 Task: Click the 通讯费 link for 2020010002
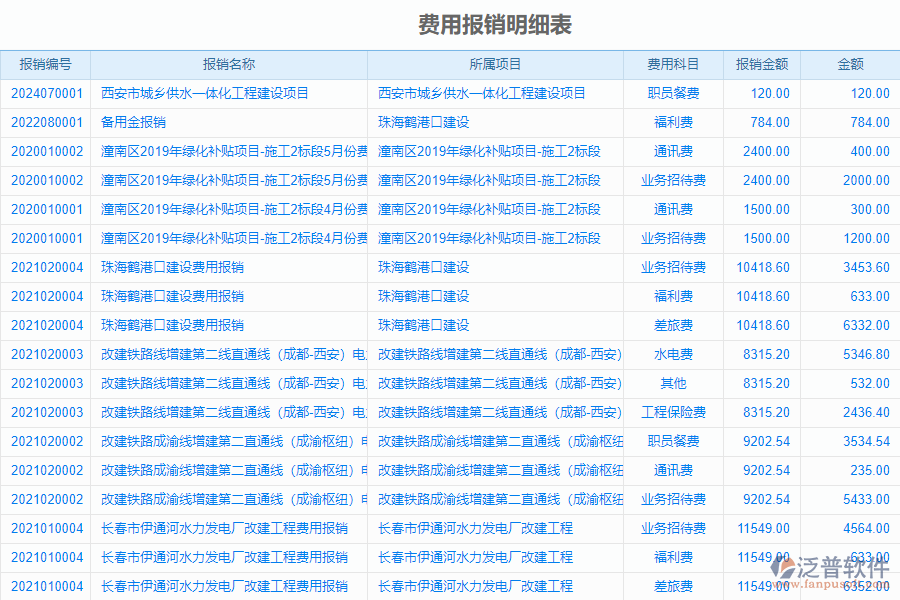674,151
